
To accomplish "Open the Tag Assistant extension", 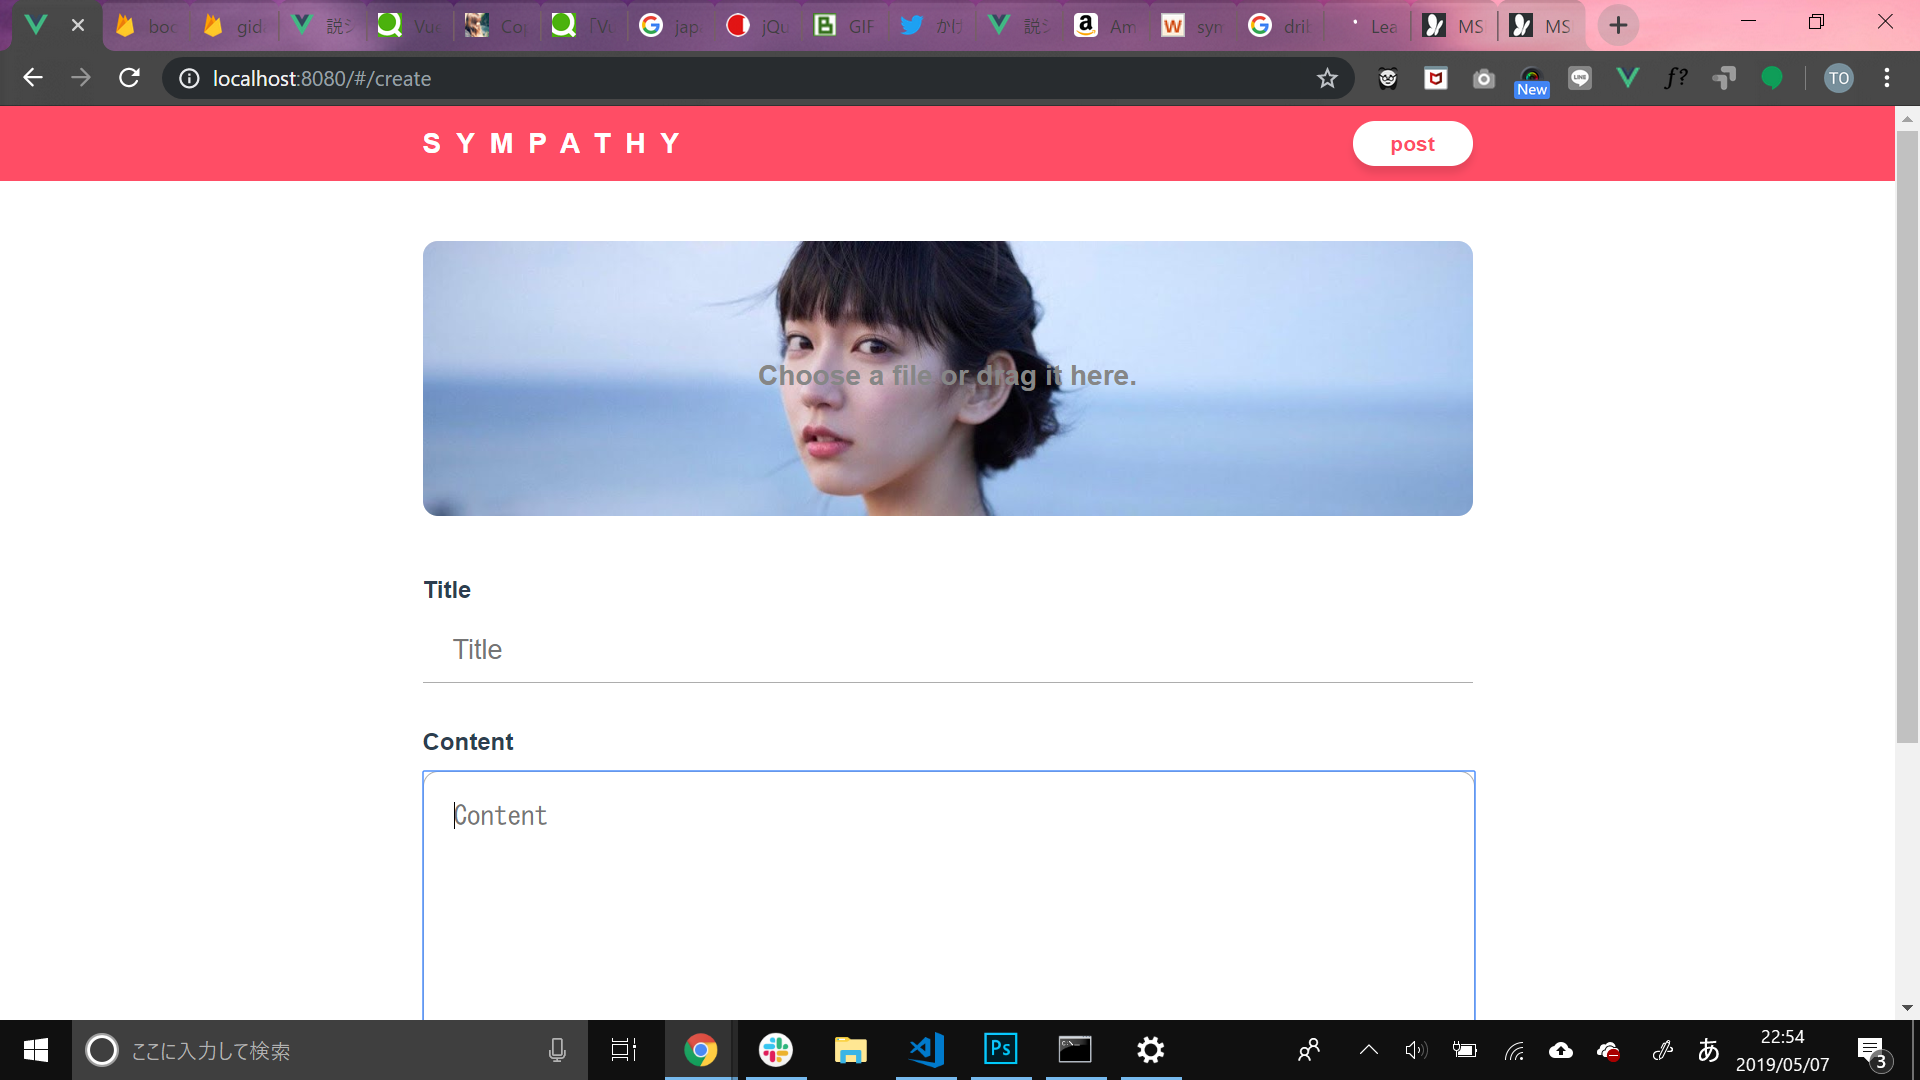I will point(1725,78).
